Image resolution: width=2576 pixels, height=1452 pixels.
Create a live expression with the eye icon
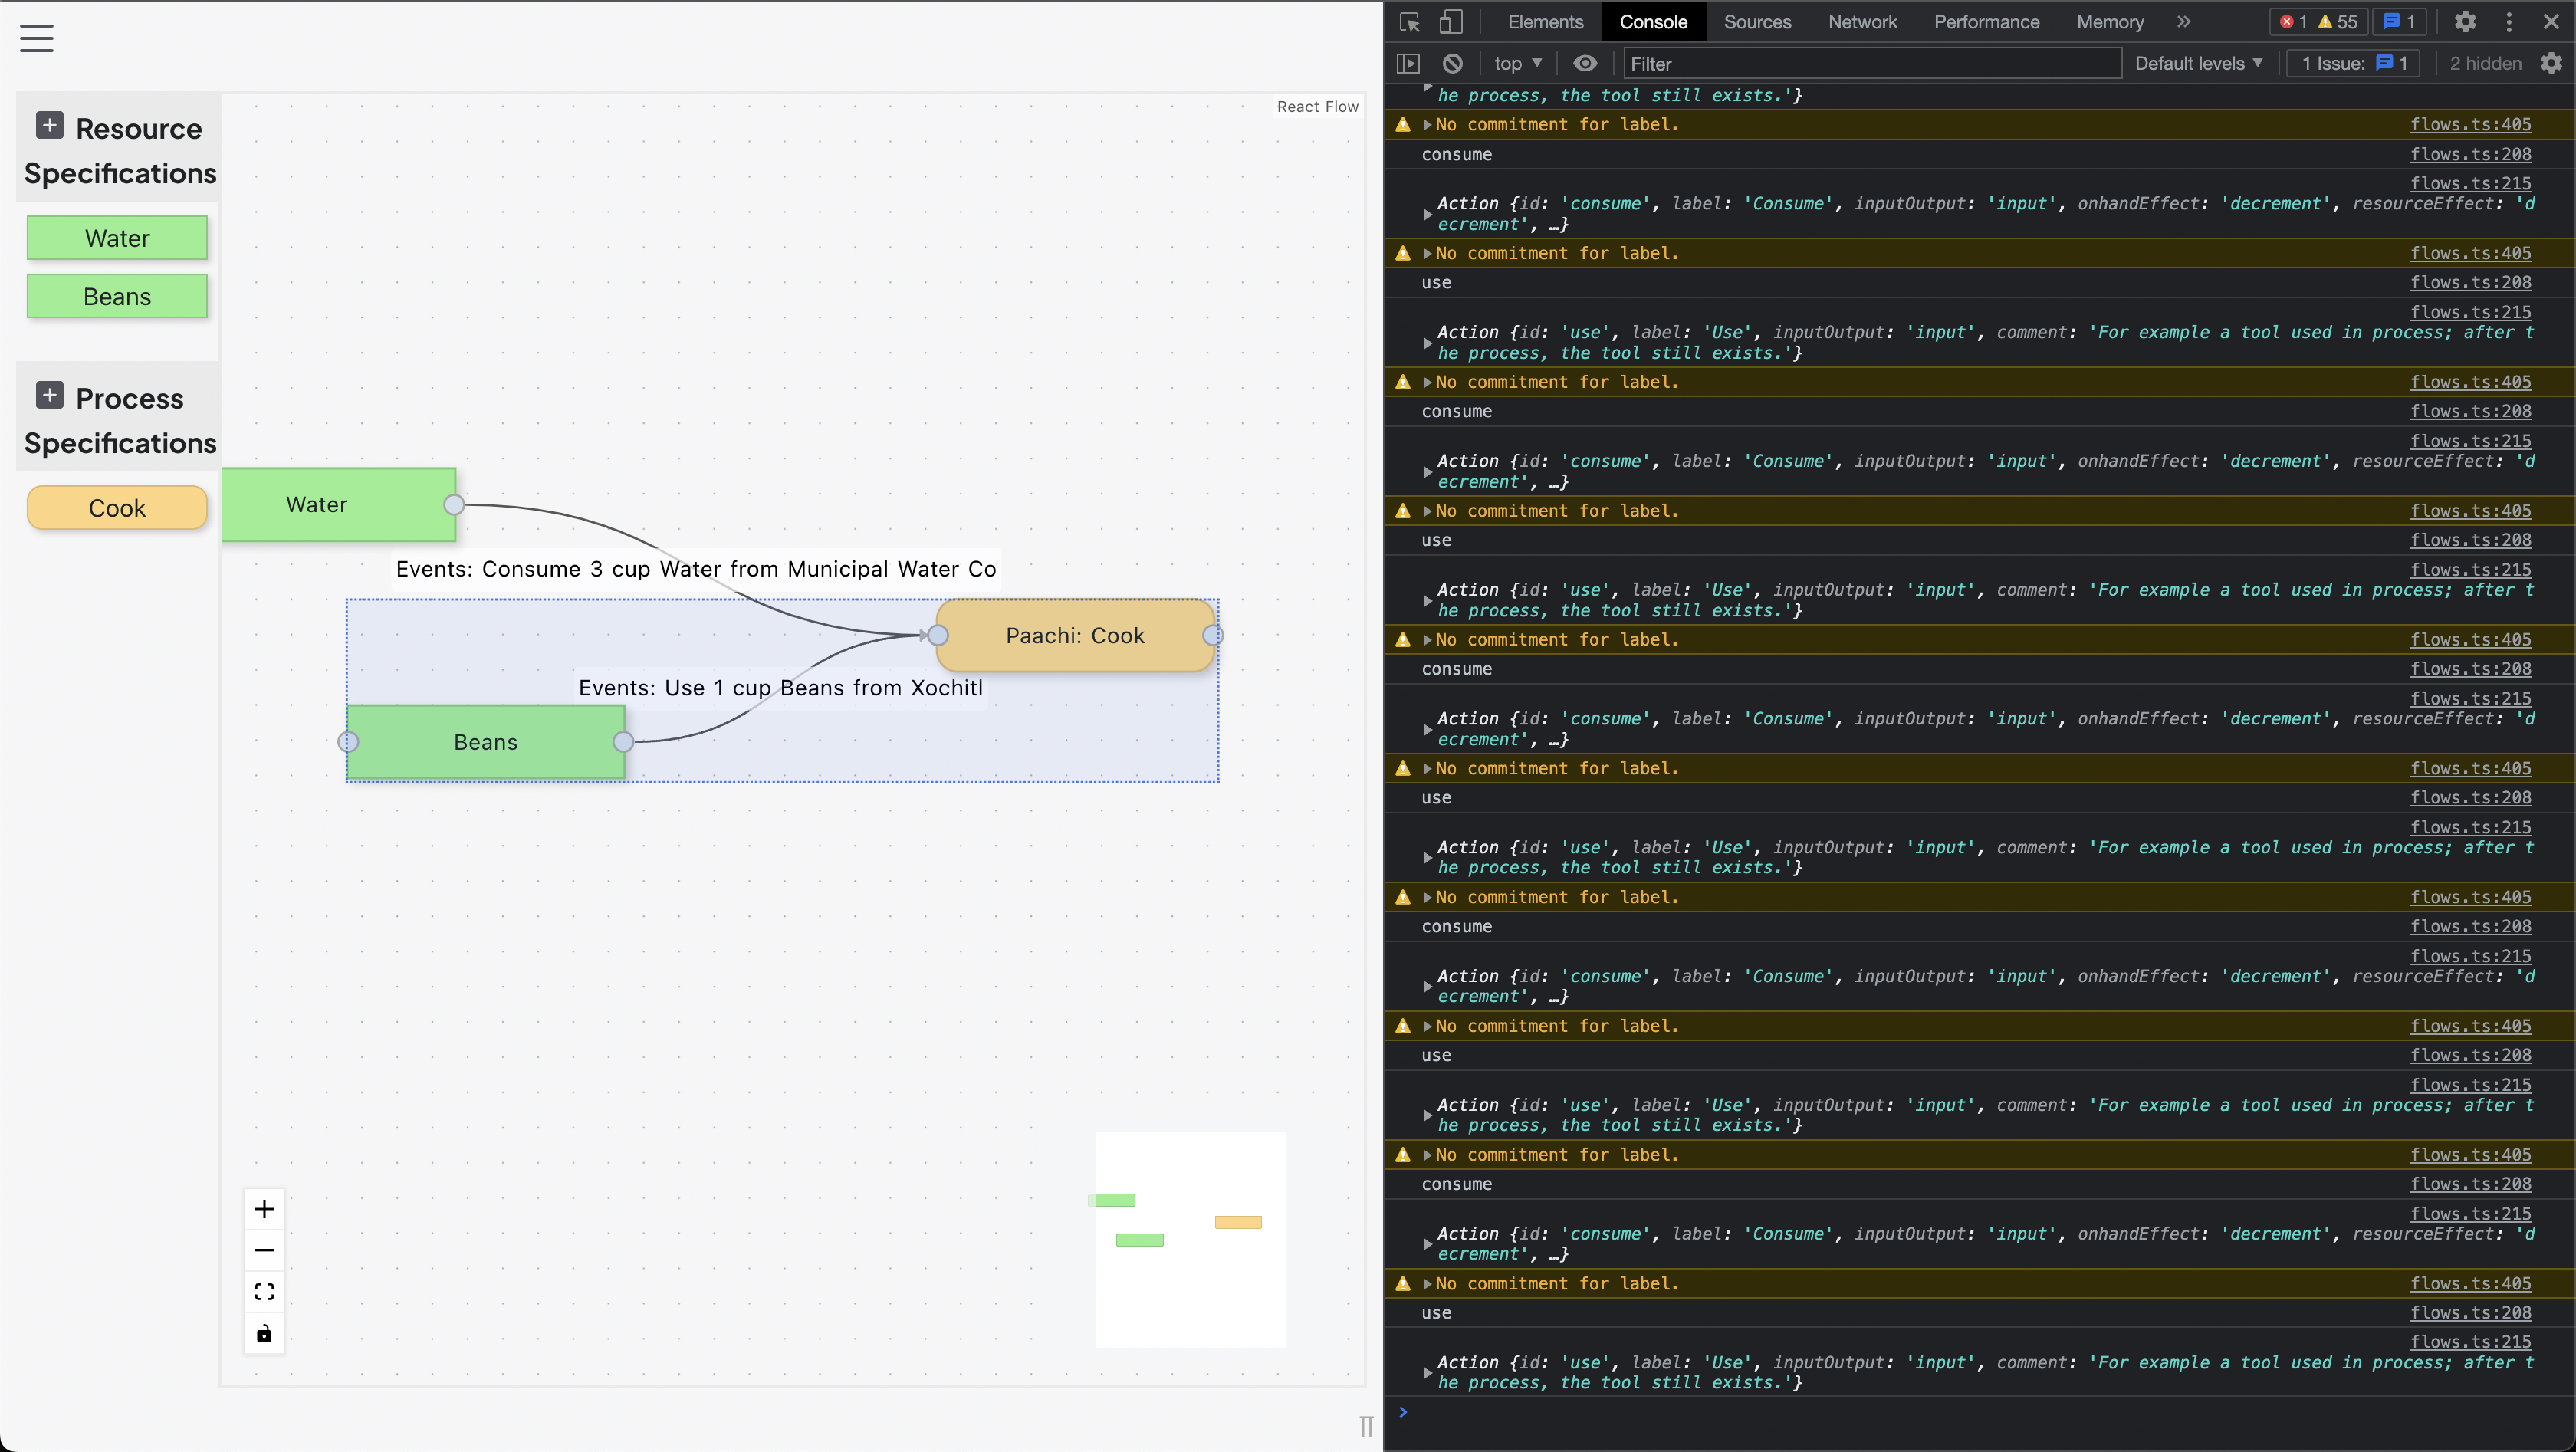(1585, 63)
